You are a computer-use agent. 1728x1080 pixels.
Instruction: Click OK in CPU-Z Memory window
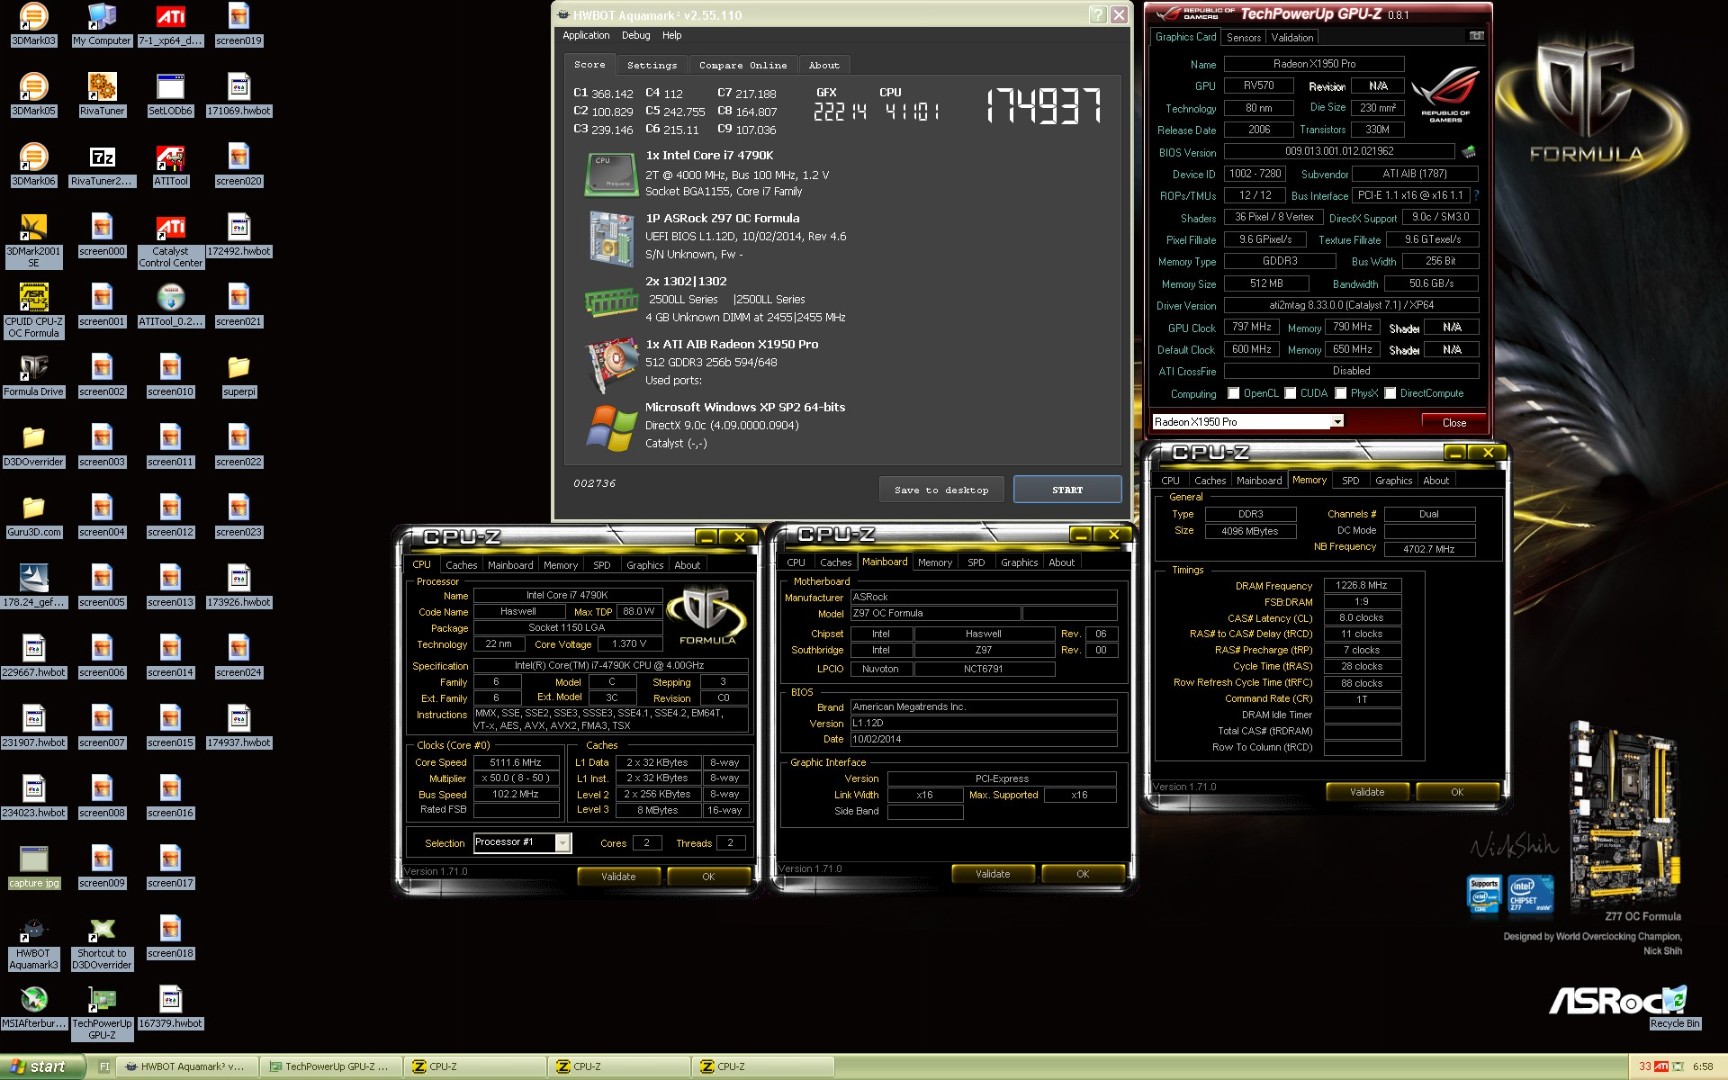click(x=1457, y=791)
